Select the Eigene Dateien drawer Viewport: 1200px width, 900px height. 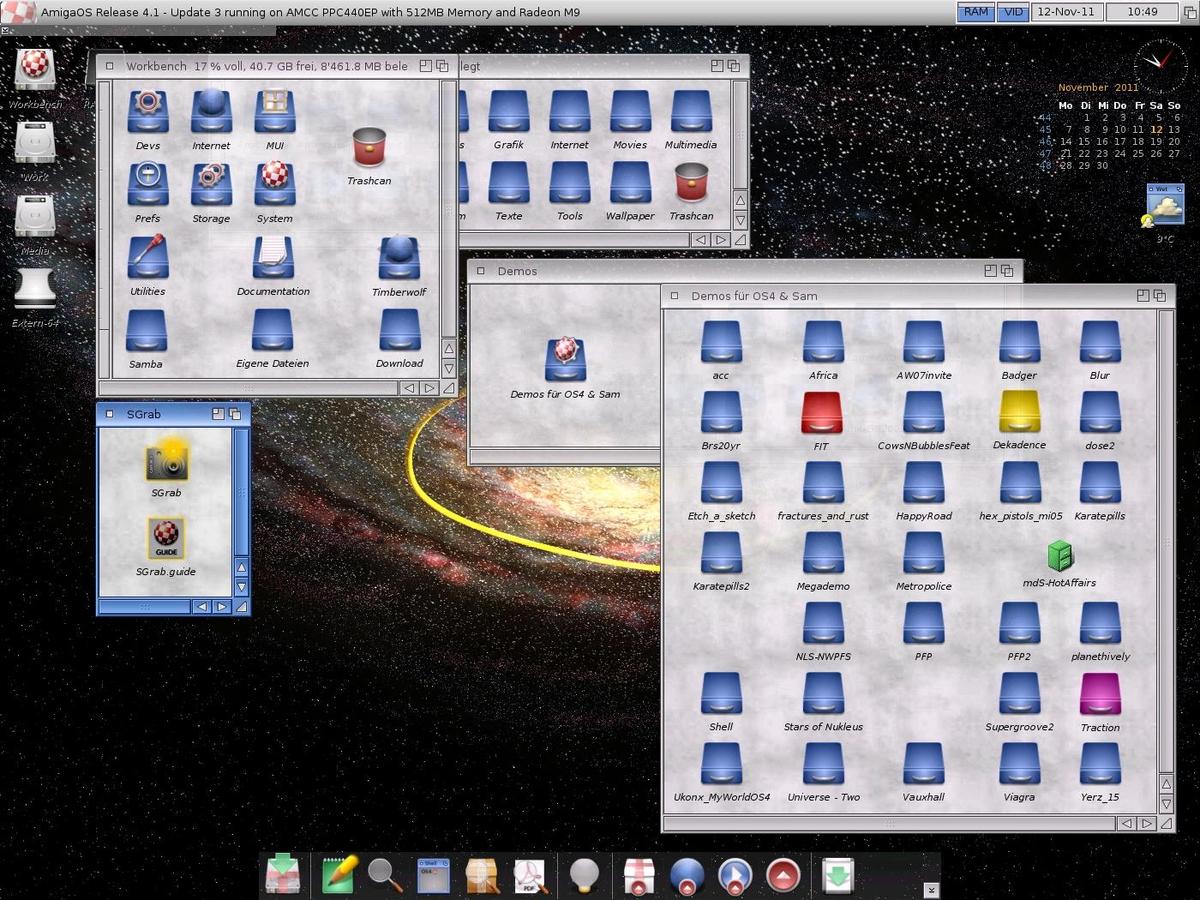[272, 330]
